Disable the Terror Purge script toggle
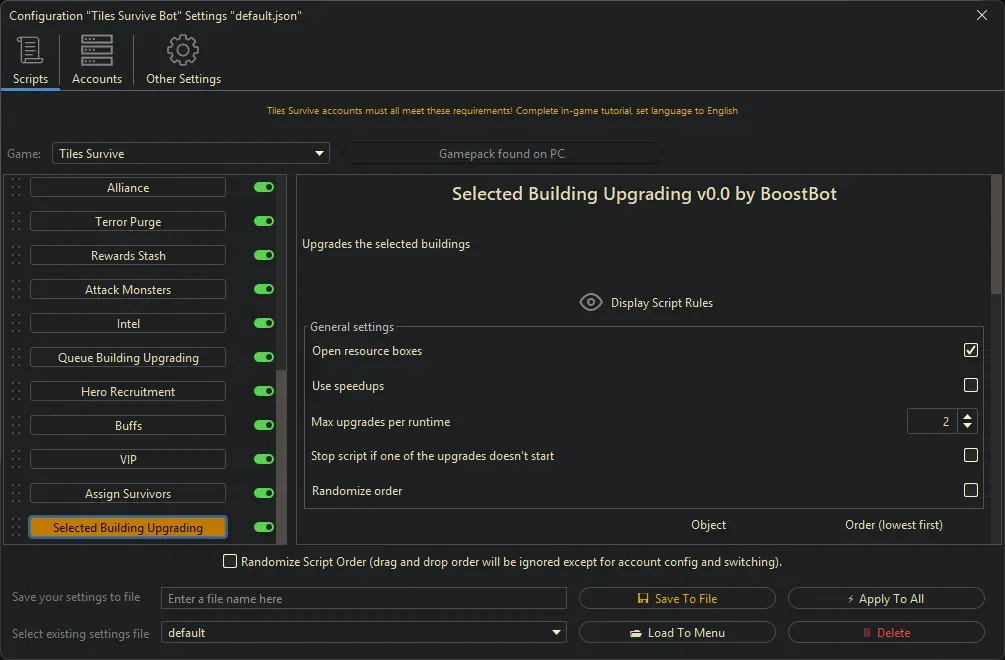1005x660 pixels. click(264, 222)
